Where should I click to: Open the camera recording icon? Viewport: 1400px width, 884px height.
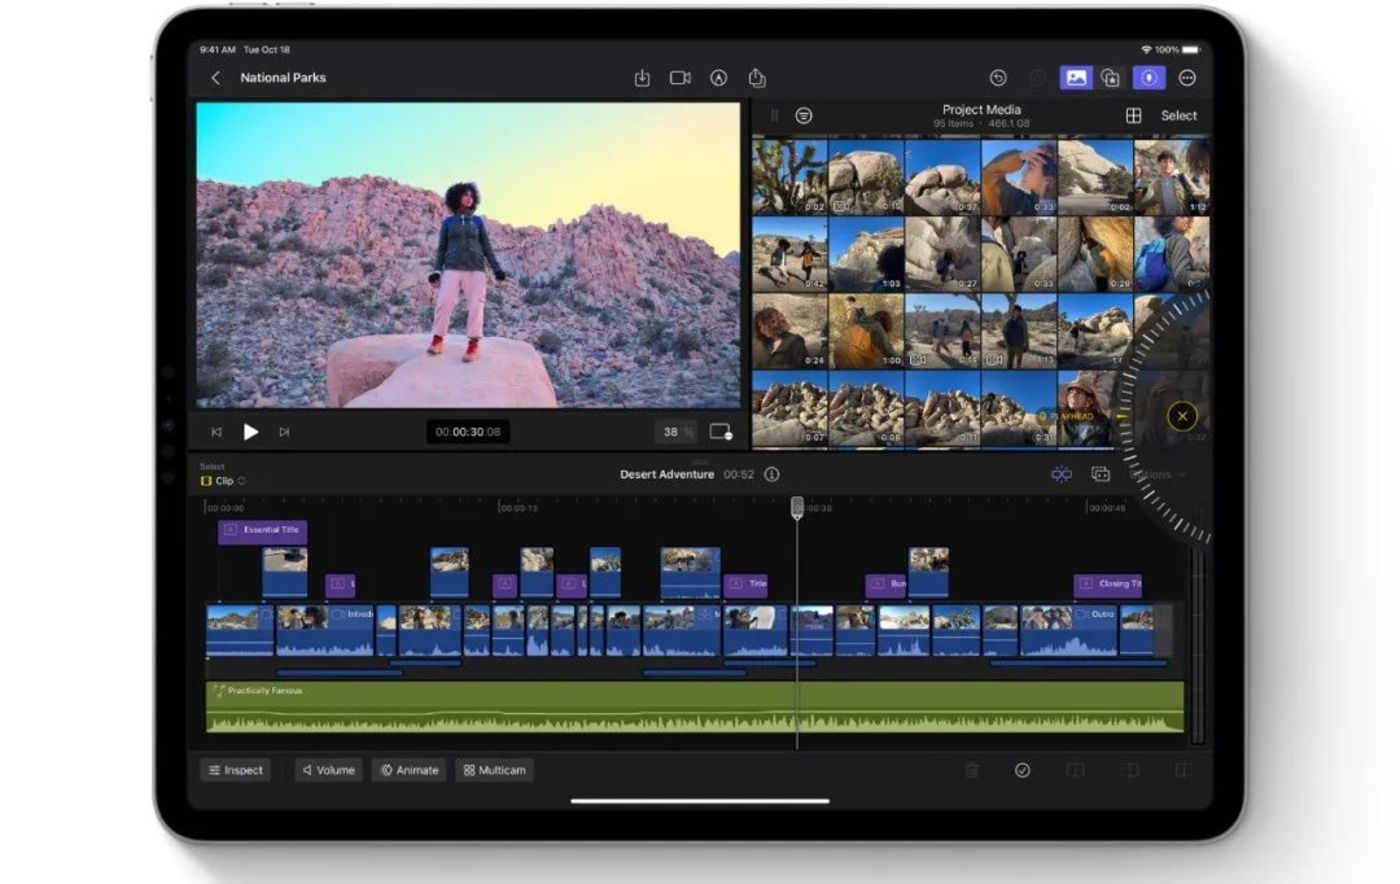[x=680, y=78]
